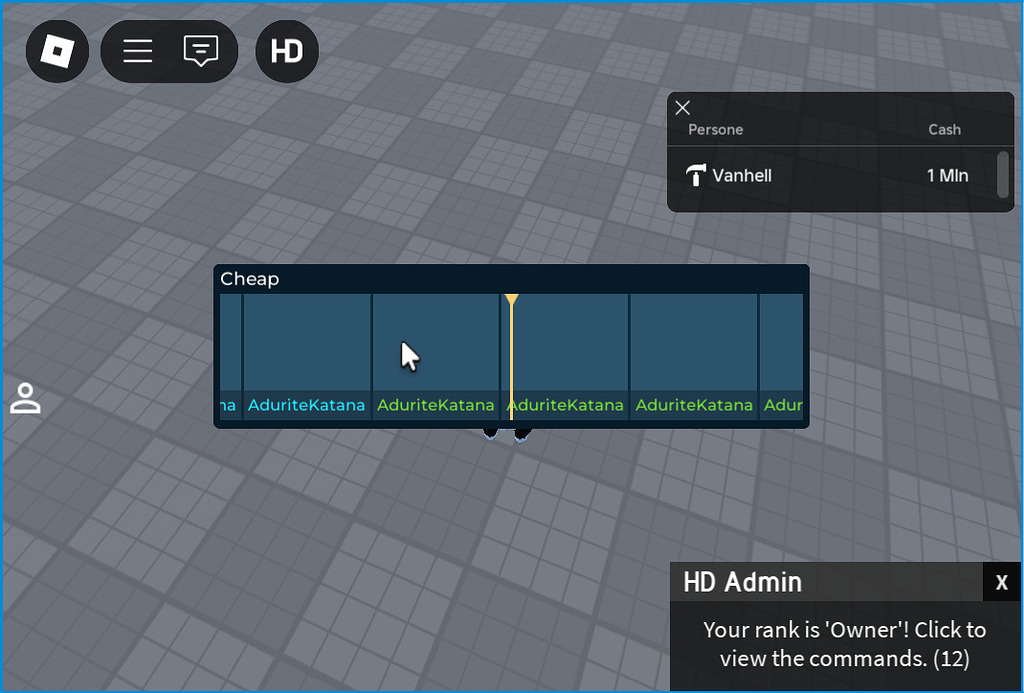Open the HD Admin top bar icon
Screen dimensions: 1024x693
point(287,51)
